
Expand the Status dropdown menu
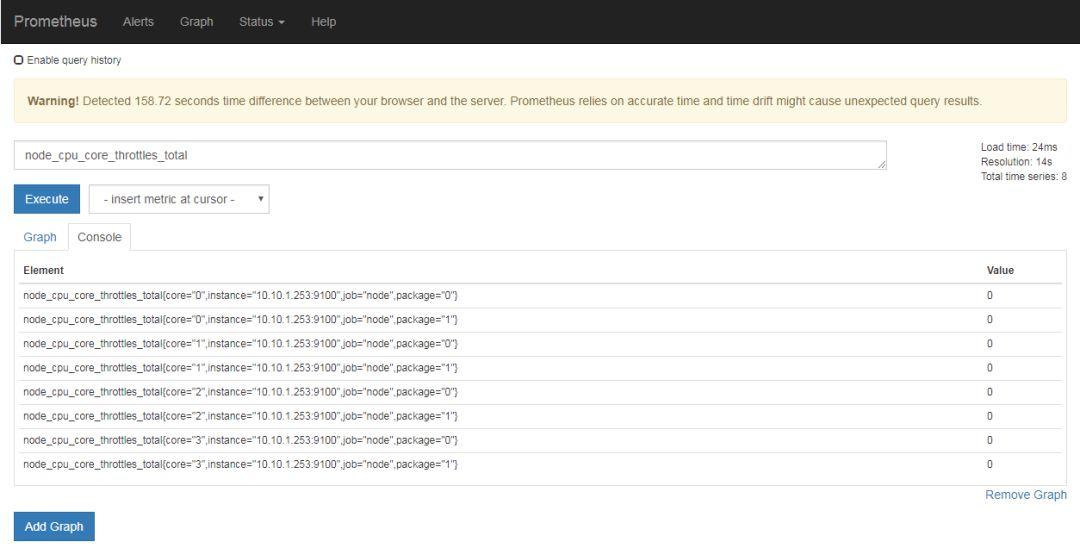[x=262, y=22]
